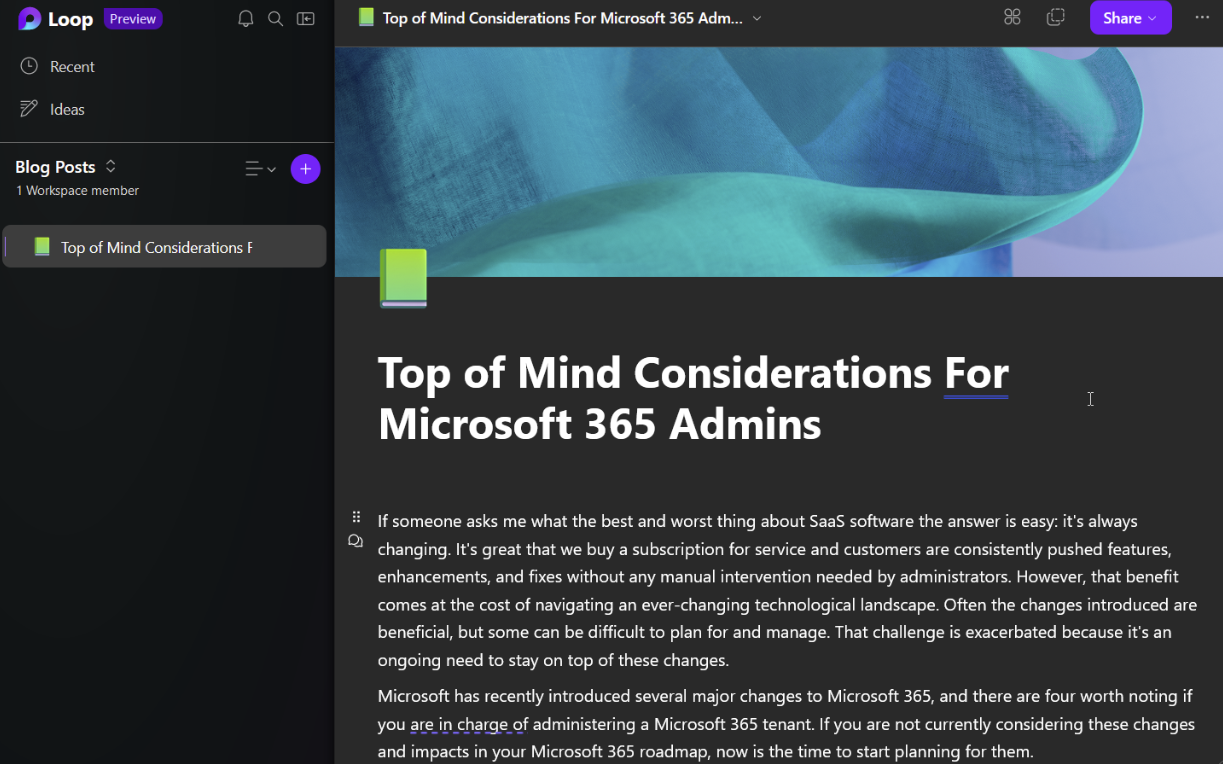Open the Loop components icon in header
Image resolution: width=1223 pixels, height=764 pixels.
coord(1012,17)
